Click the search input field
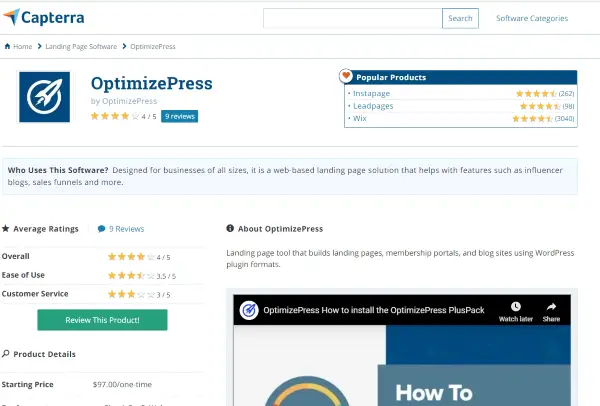 click(x=352, y=18)
